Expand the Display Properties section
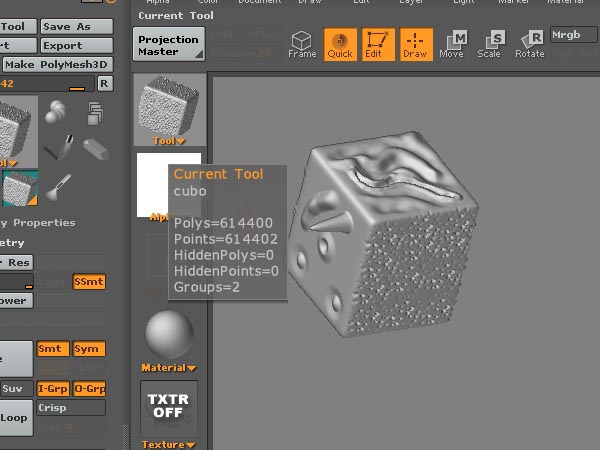600x450 pixels. pos(38,223)
